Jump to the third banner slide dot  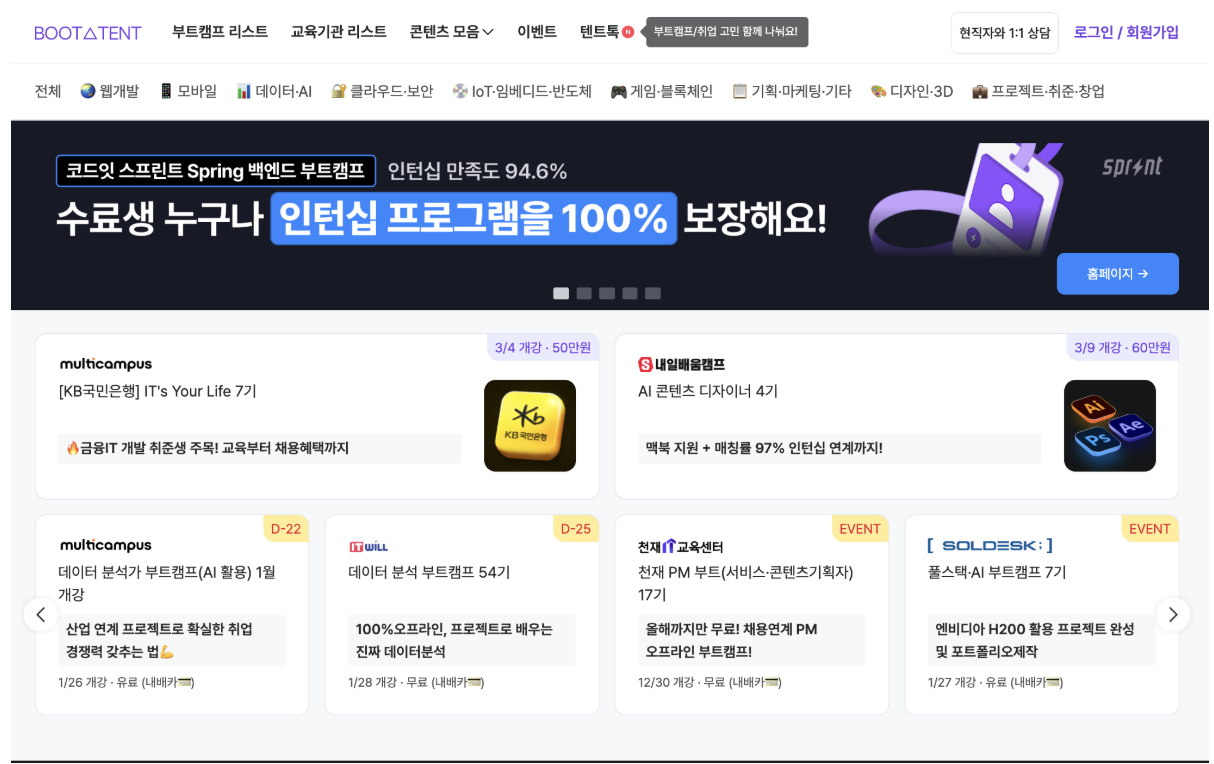[607, 293]
